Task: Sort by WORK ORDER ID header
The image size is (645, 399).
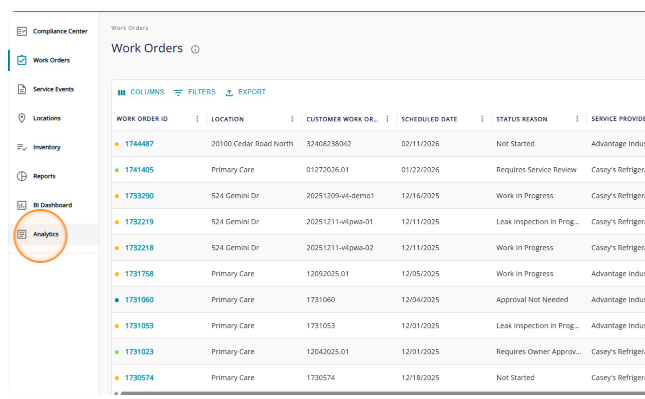Action: point(142,119)
